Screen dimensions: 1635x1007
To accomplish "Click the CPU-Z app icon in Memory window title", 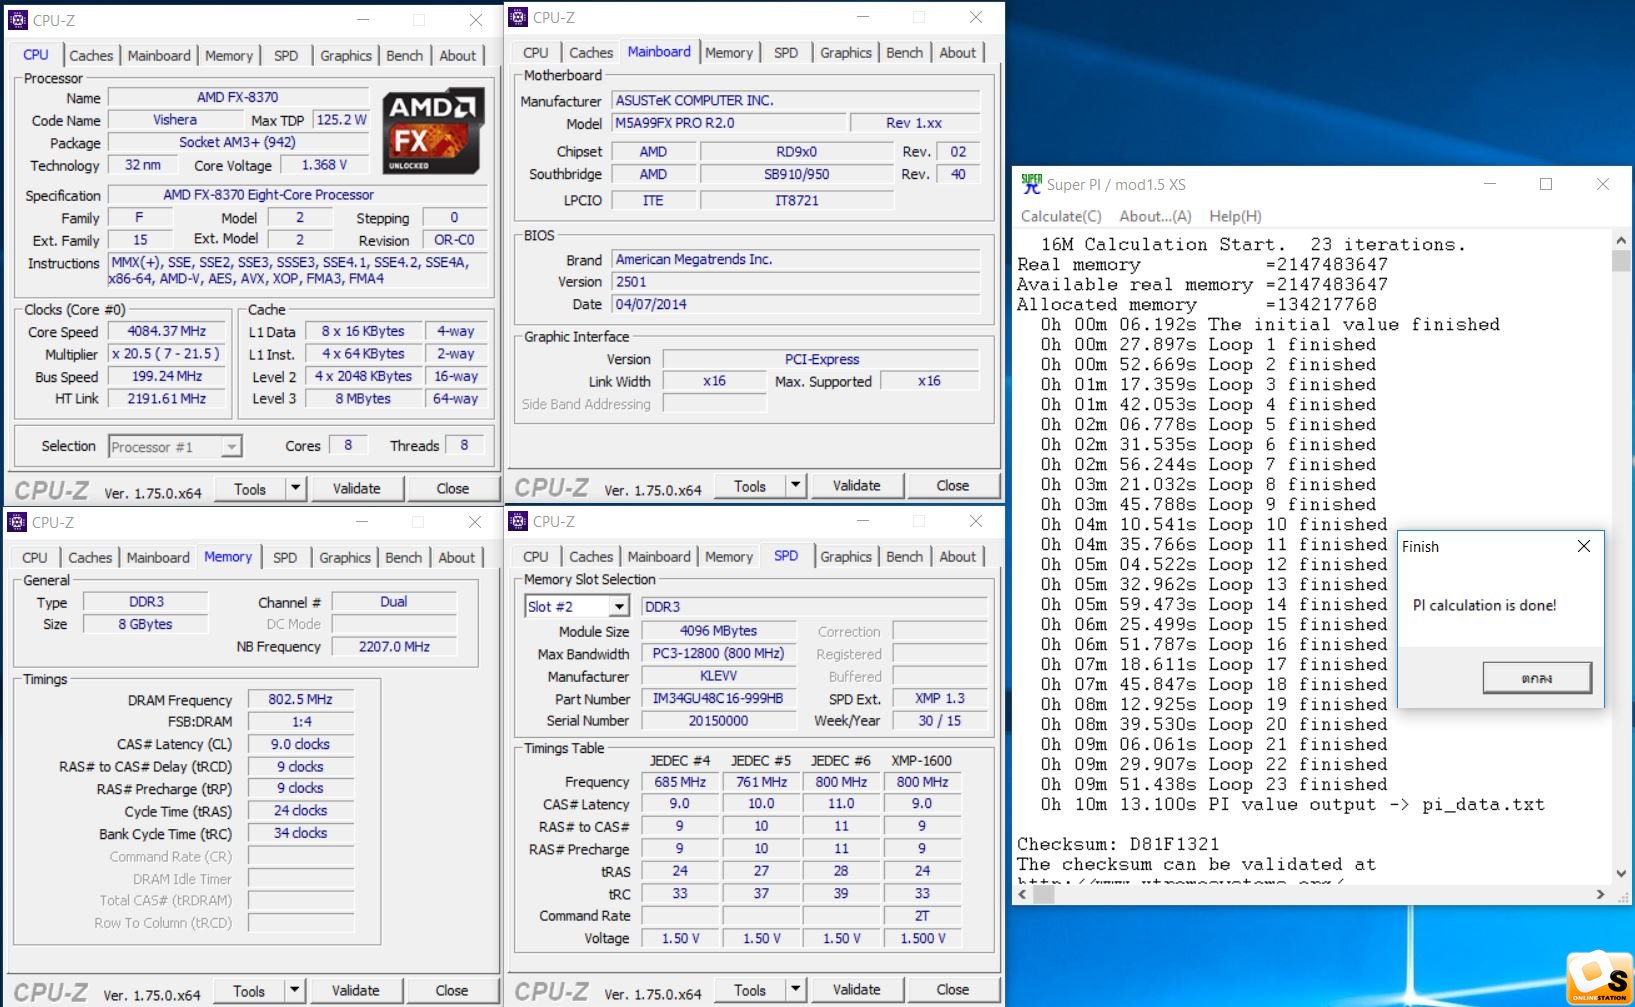I will [17, 522].
